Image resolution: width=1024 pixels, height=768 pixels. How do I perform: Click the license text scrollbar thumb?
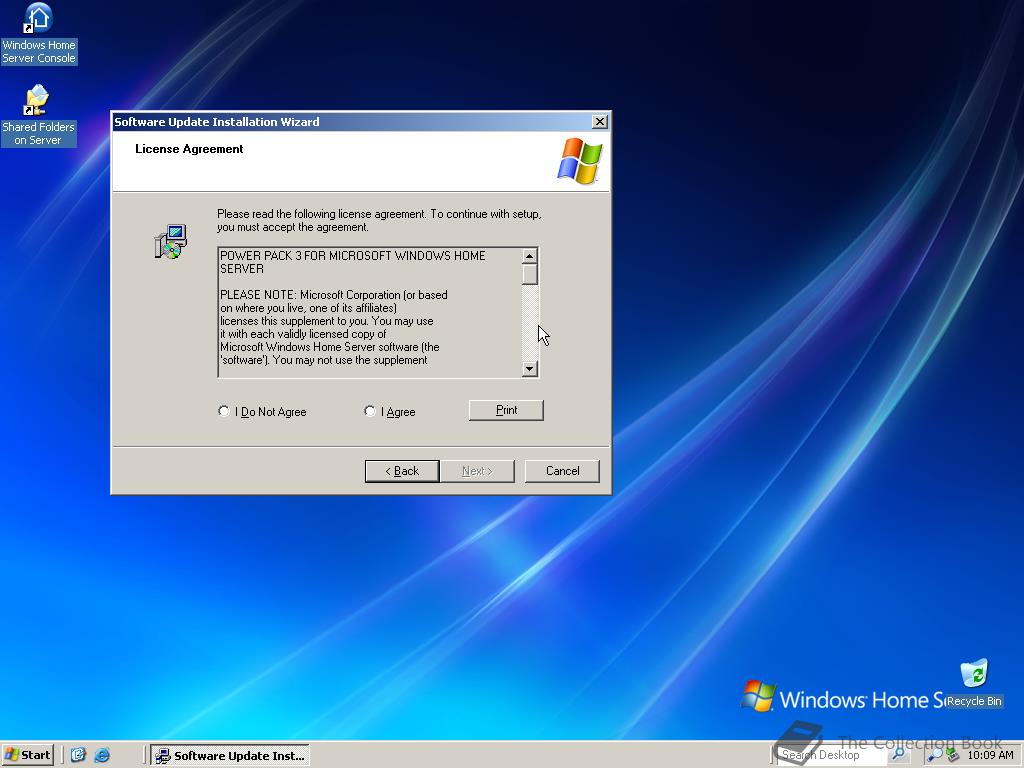pyautogui.click(x=530, y=274)
